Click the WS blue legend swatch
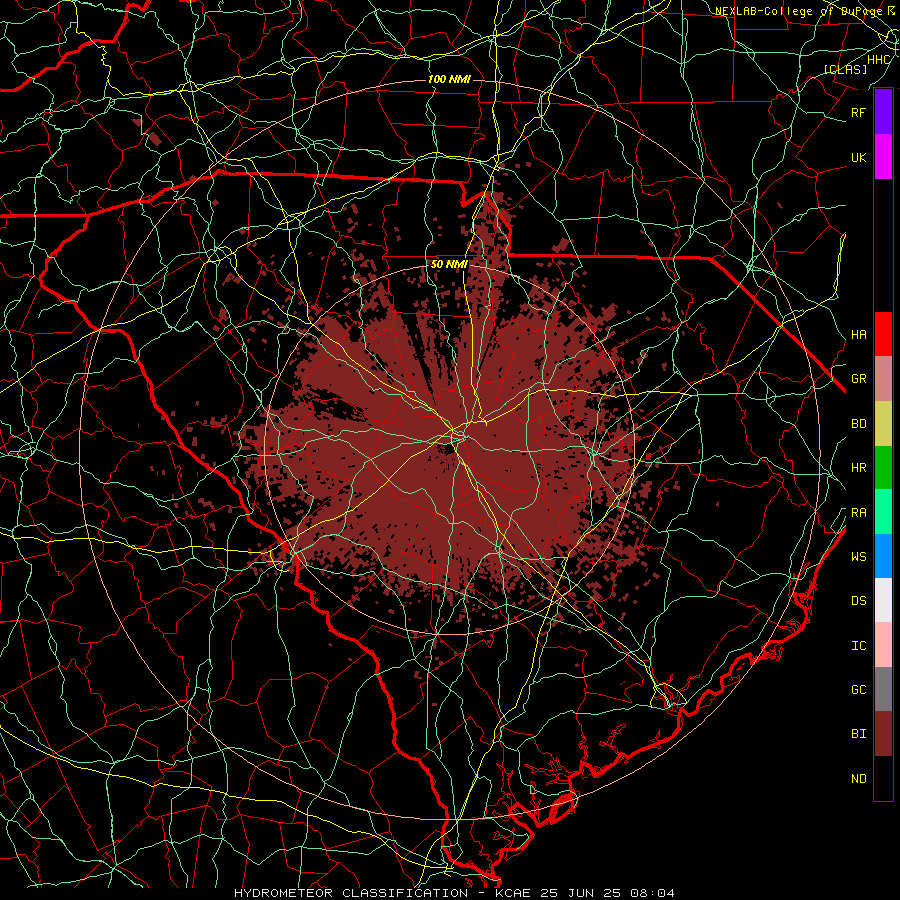Viewport: 900px width, 900px height. (x=883, y=556)
